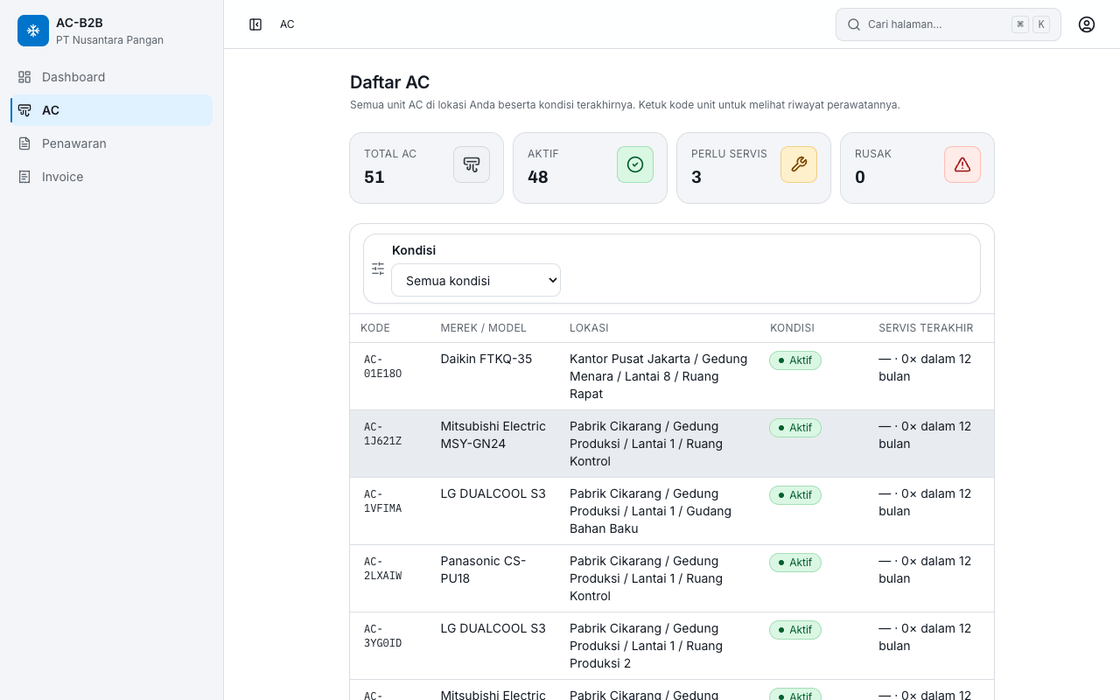Toggle the sidebar collapse icon
The image size is (1120, 700).
click(x=255, y=24)
